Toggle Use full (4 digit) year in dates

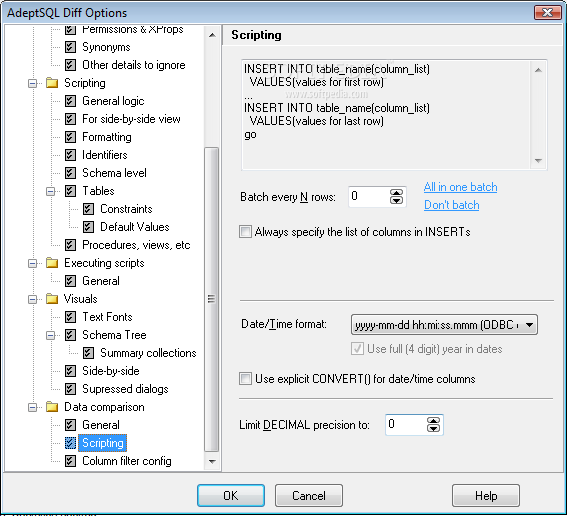[x=357, y=349]
